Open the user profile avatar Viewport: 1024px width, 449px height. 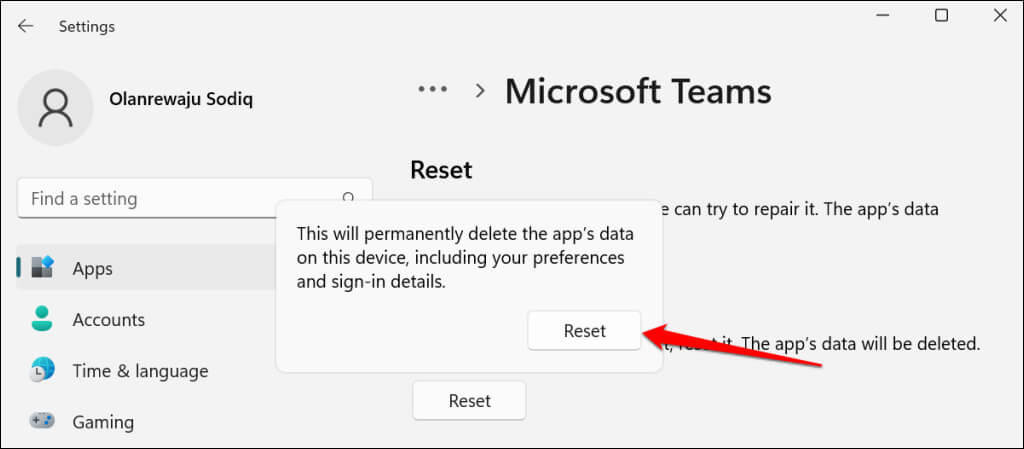point(56,107)
